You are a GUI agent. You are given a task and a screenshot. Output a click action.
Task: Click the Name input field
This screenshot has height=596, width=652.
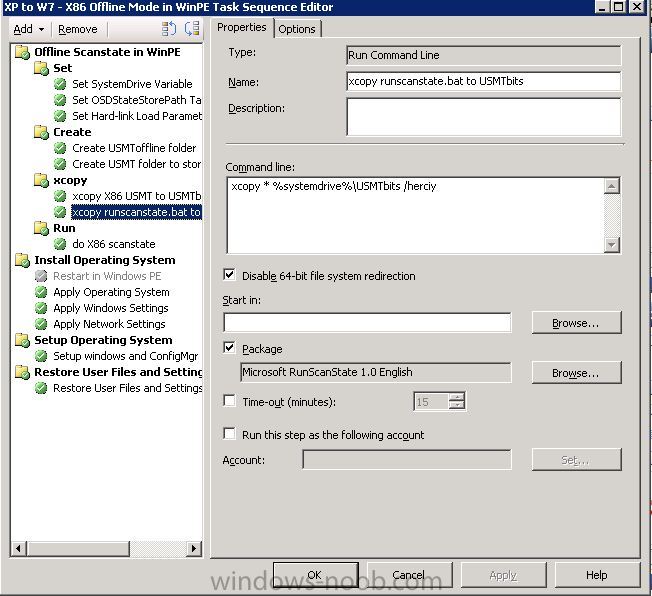(484, 81)
